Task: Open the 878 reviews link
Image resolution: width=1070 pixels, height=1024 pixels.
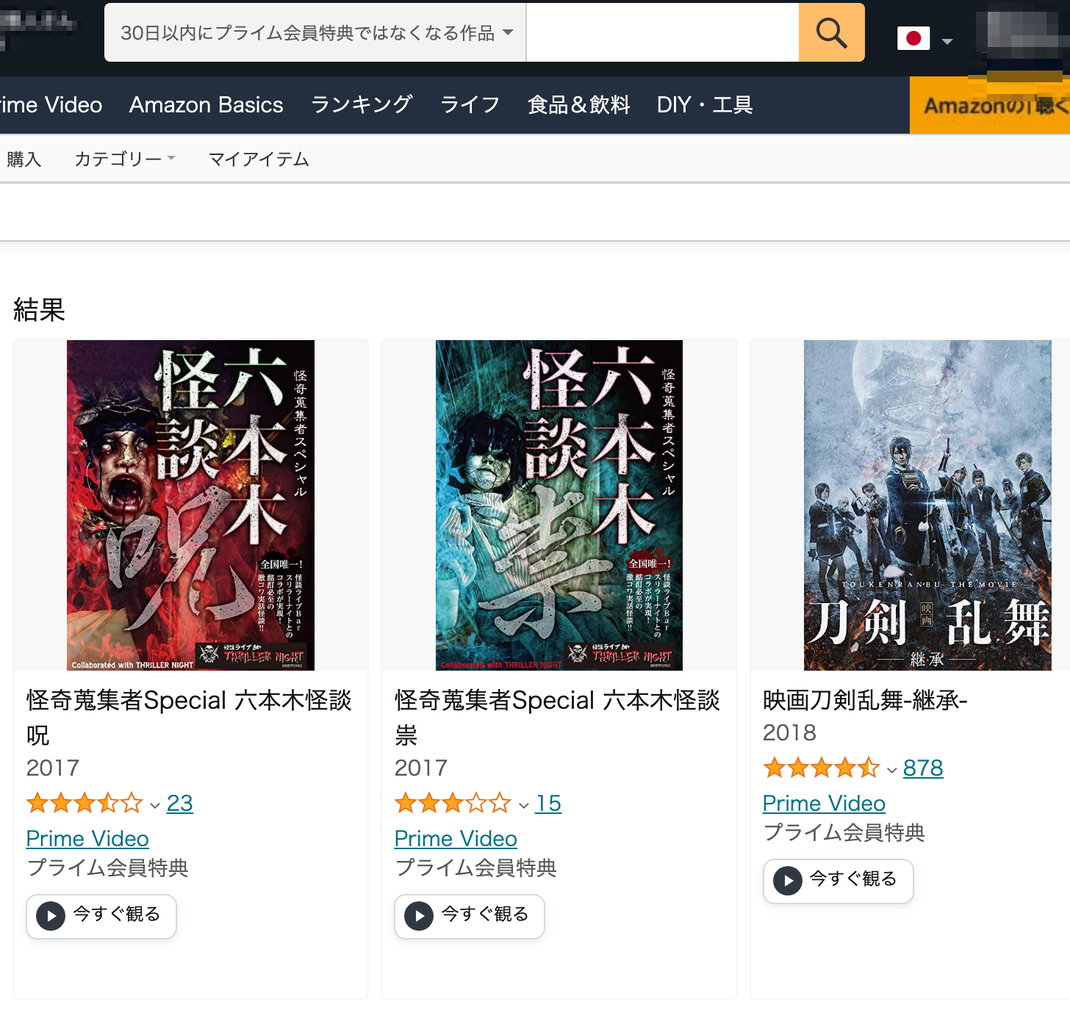Action: coord(923,767)
